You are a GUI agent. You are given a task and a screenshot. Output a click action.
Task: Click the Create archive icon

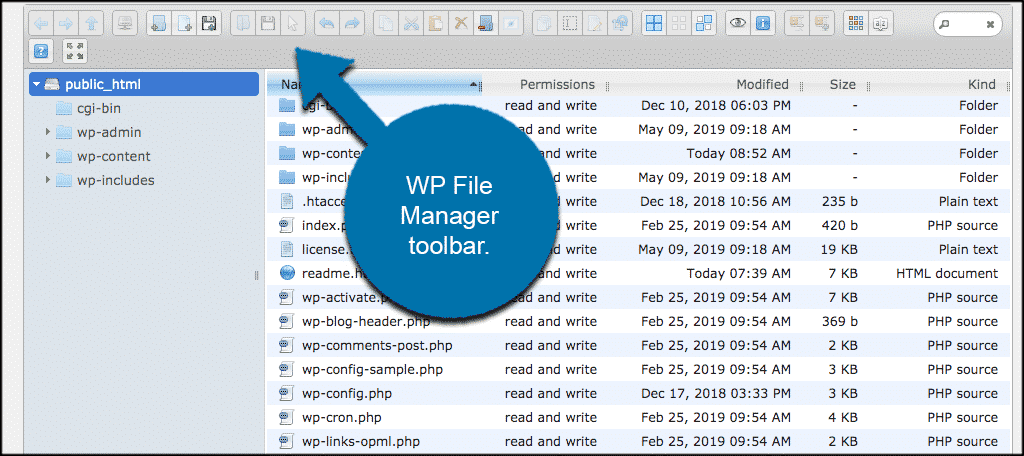point(822,24)
